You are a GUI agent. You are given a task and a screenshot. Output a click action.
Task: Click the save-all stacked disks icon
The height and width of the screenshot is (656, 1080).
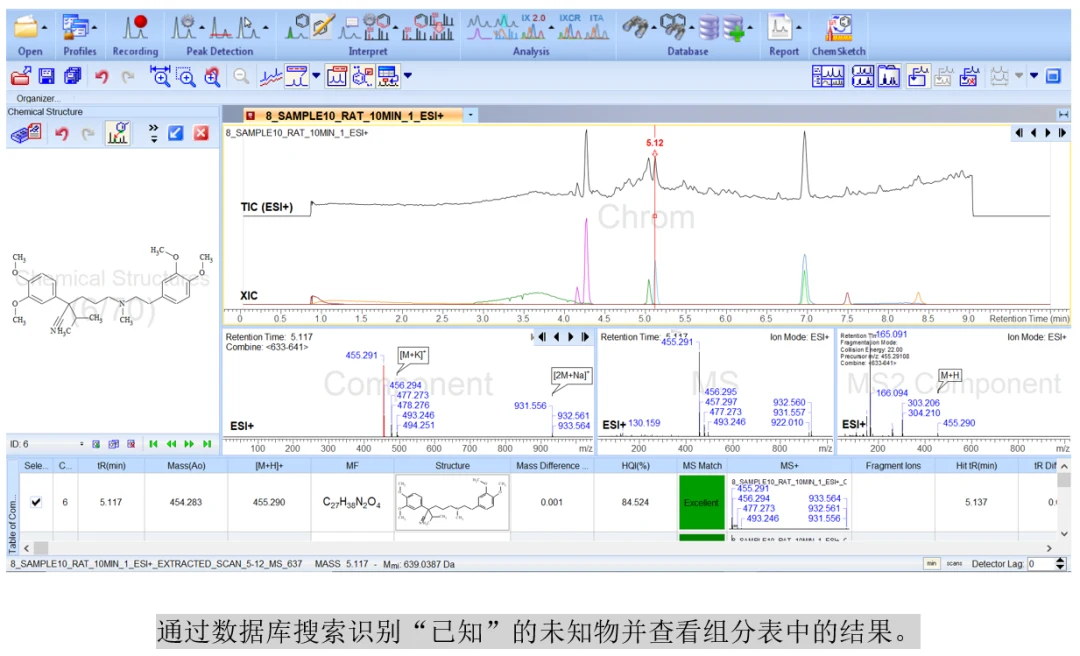click(72, 76)
